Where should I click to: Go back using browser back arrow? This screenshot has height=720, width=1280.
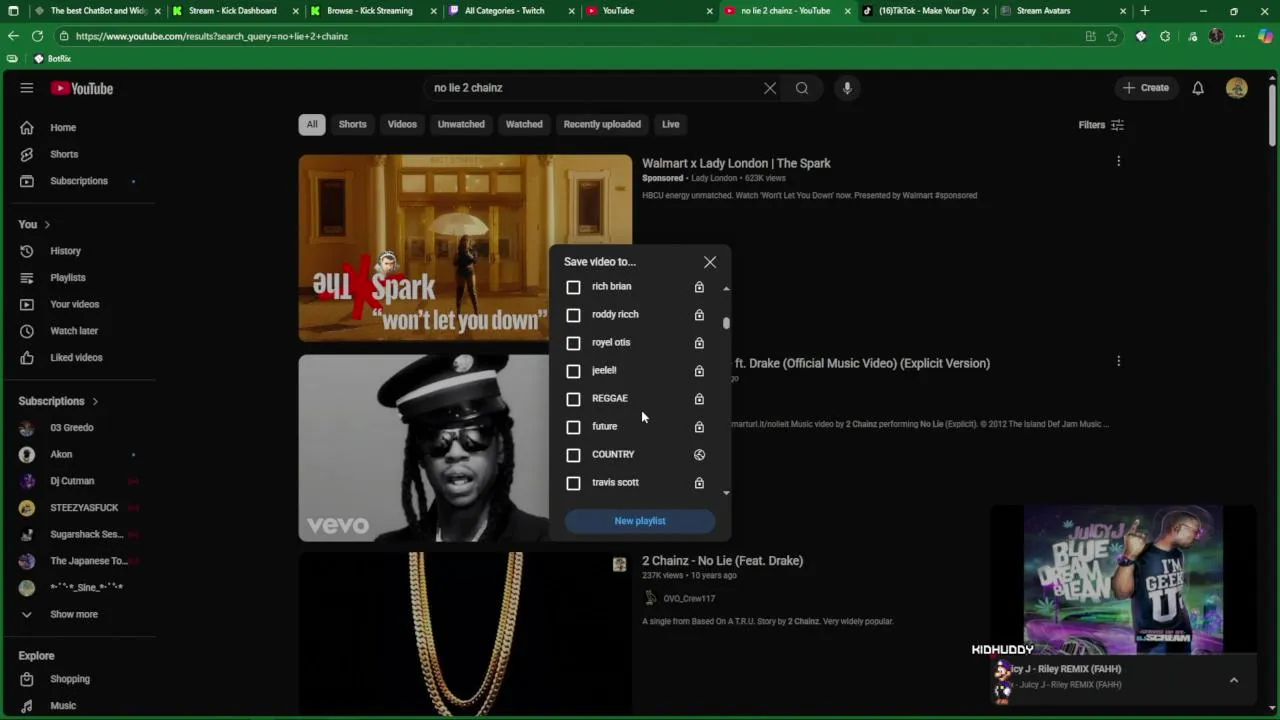click(13, 36)
